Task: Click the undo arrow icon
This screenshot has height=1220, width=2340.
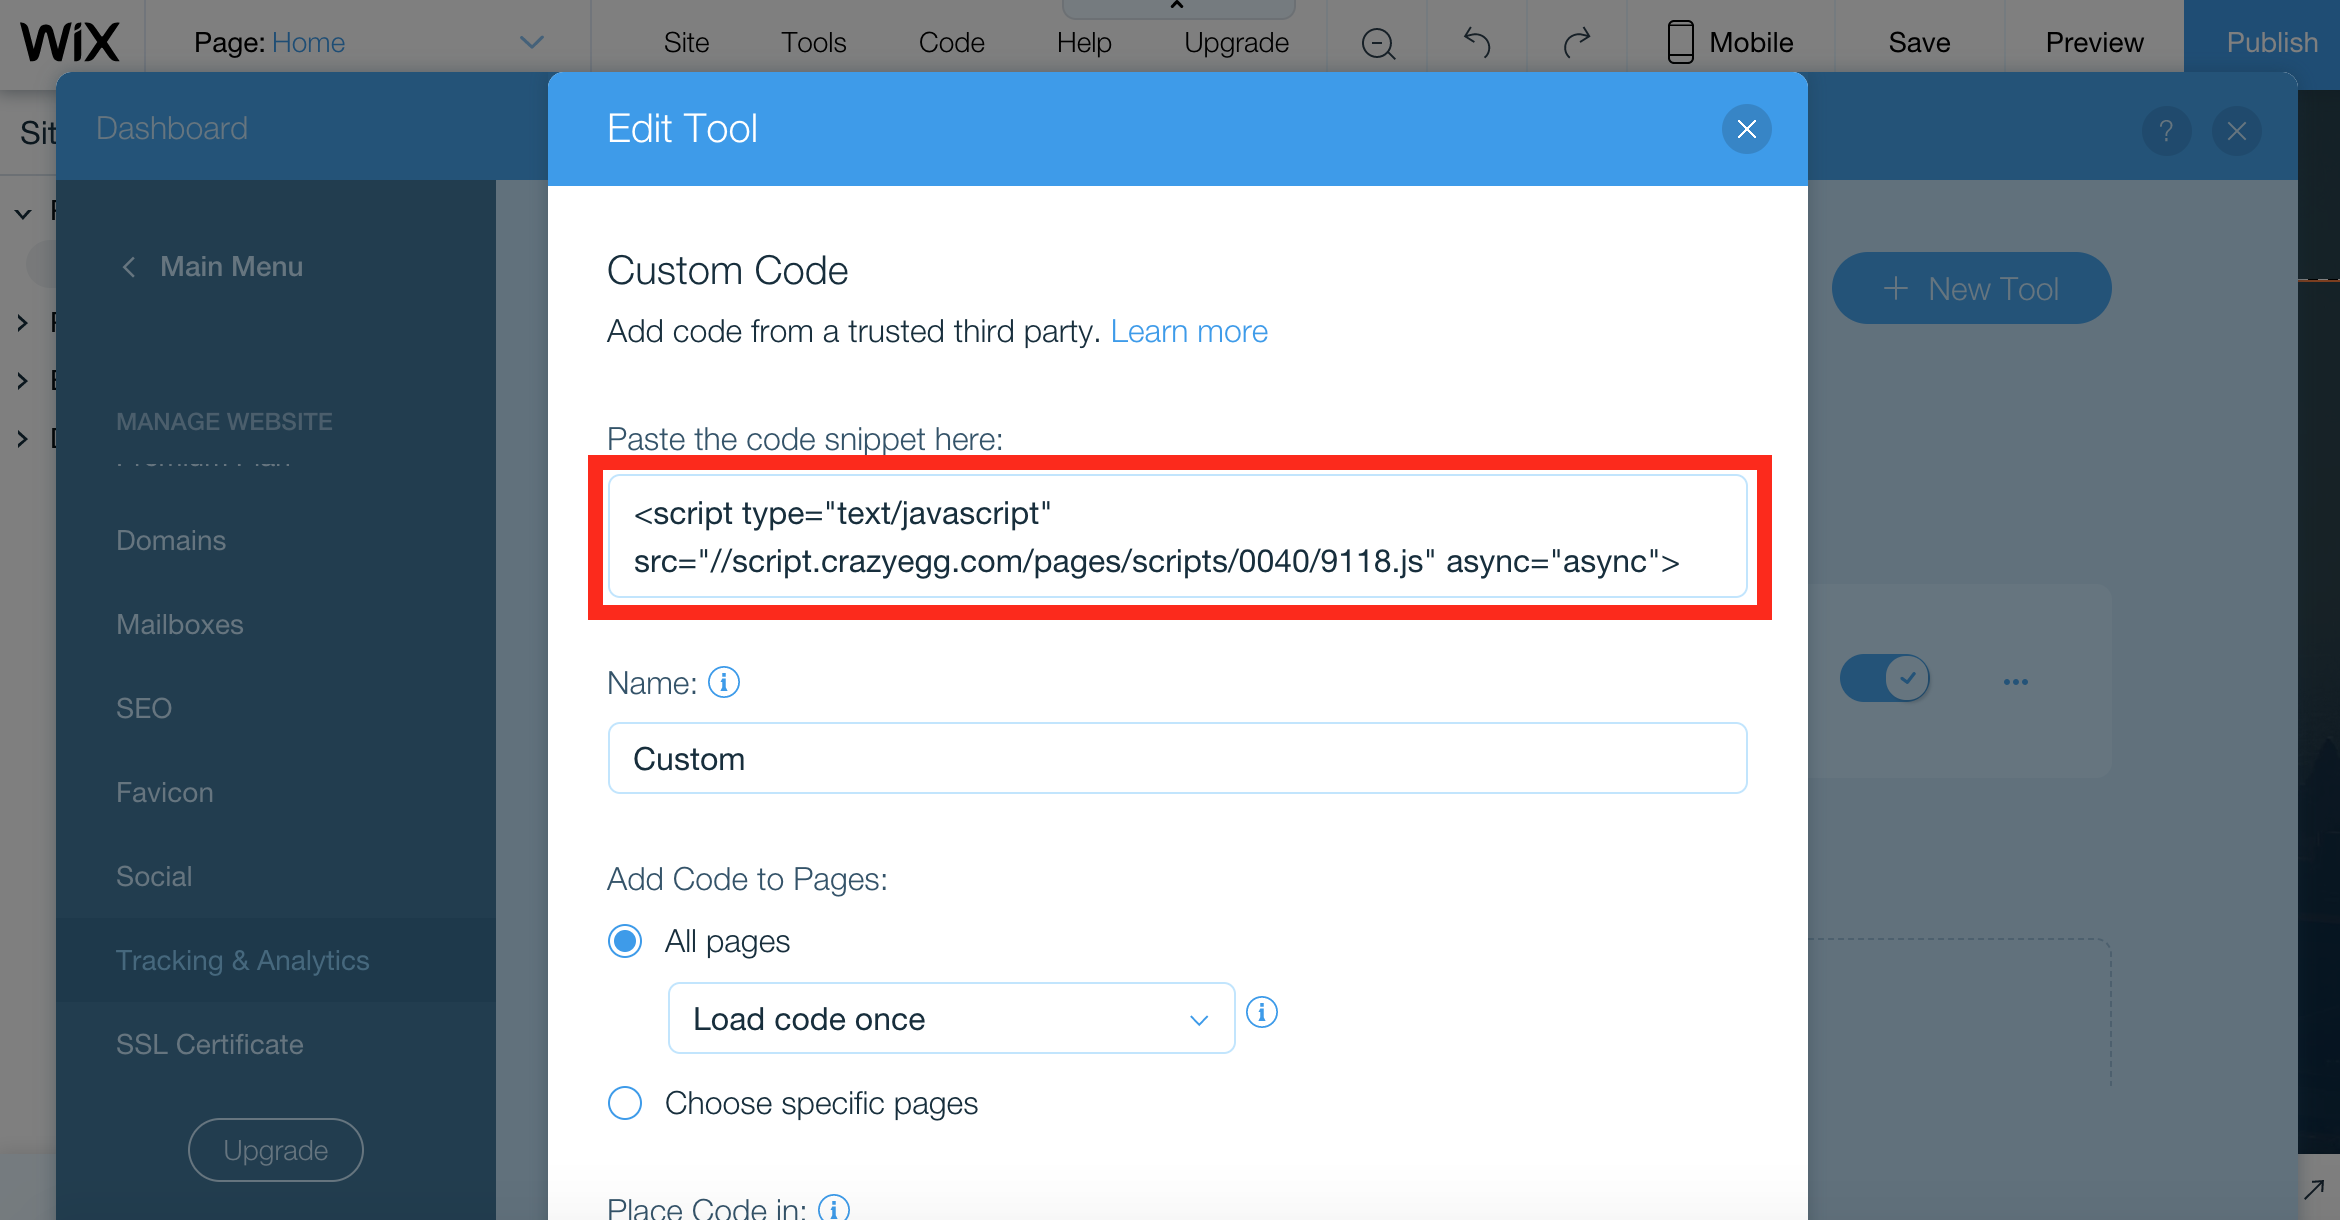Action: (x=1477, y=42)
